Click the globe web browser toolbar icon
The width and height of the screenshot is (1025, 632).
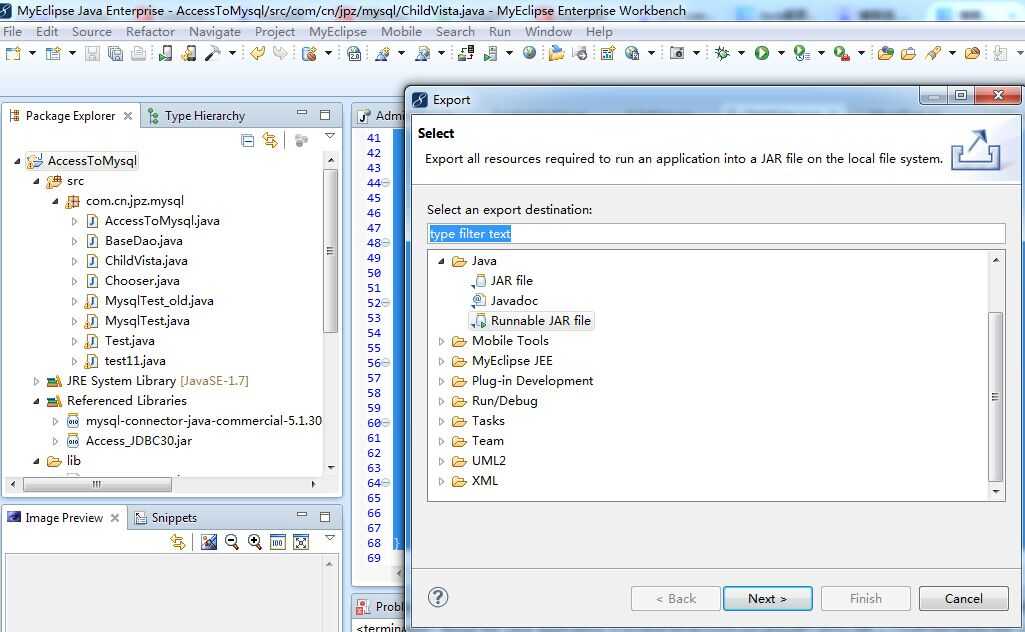(529, 53)
